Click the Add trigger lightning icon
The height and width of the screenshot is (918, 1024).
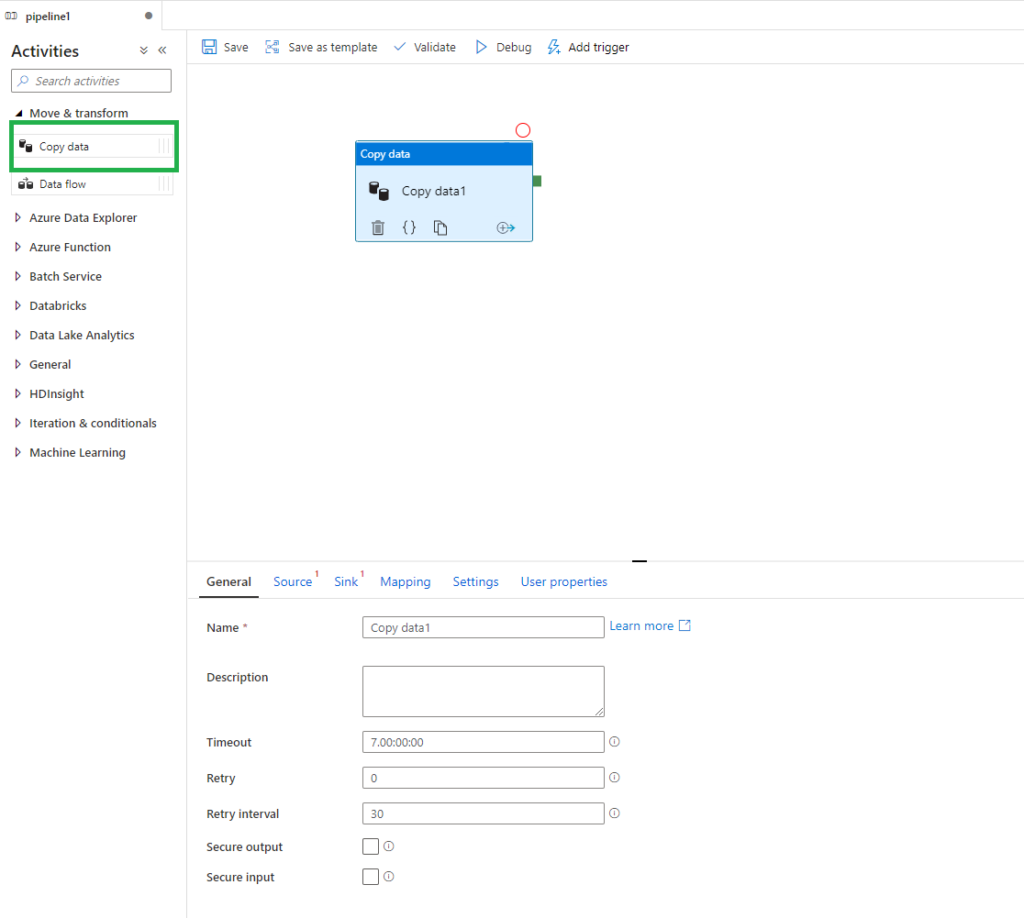554,47
